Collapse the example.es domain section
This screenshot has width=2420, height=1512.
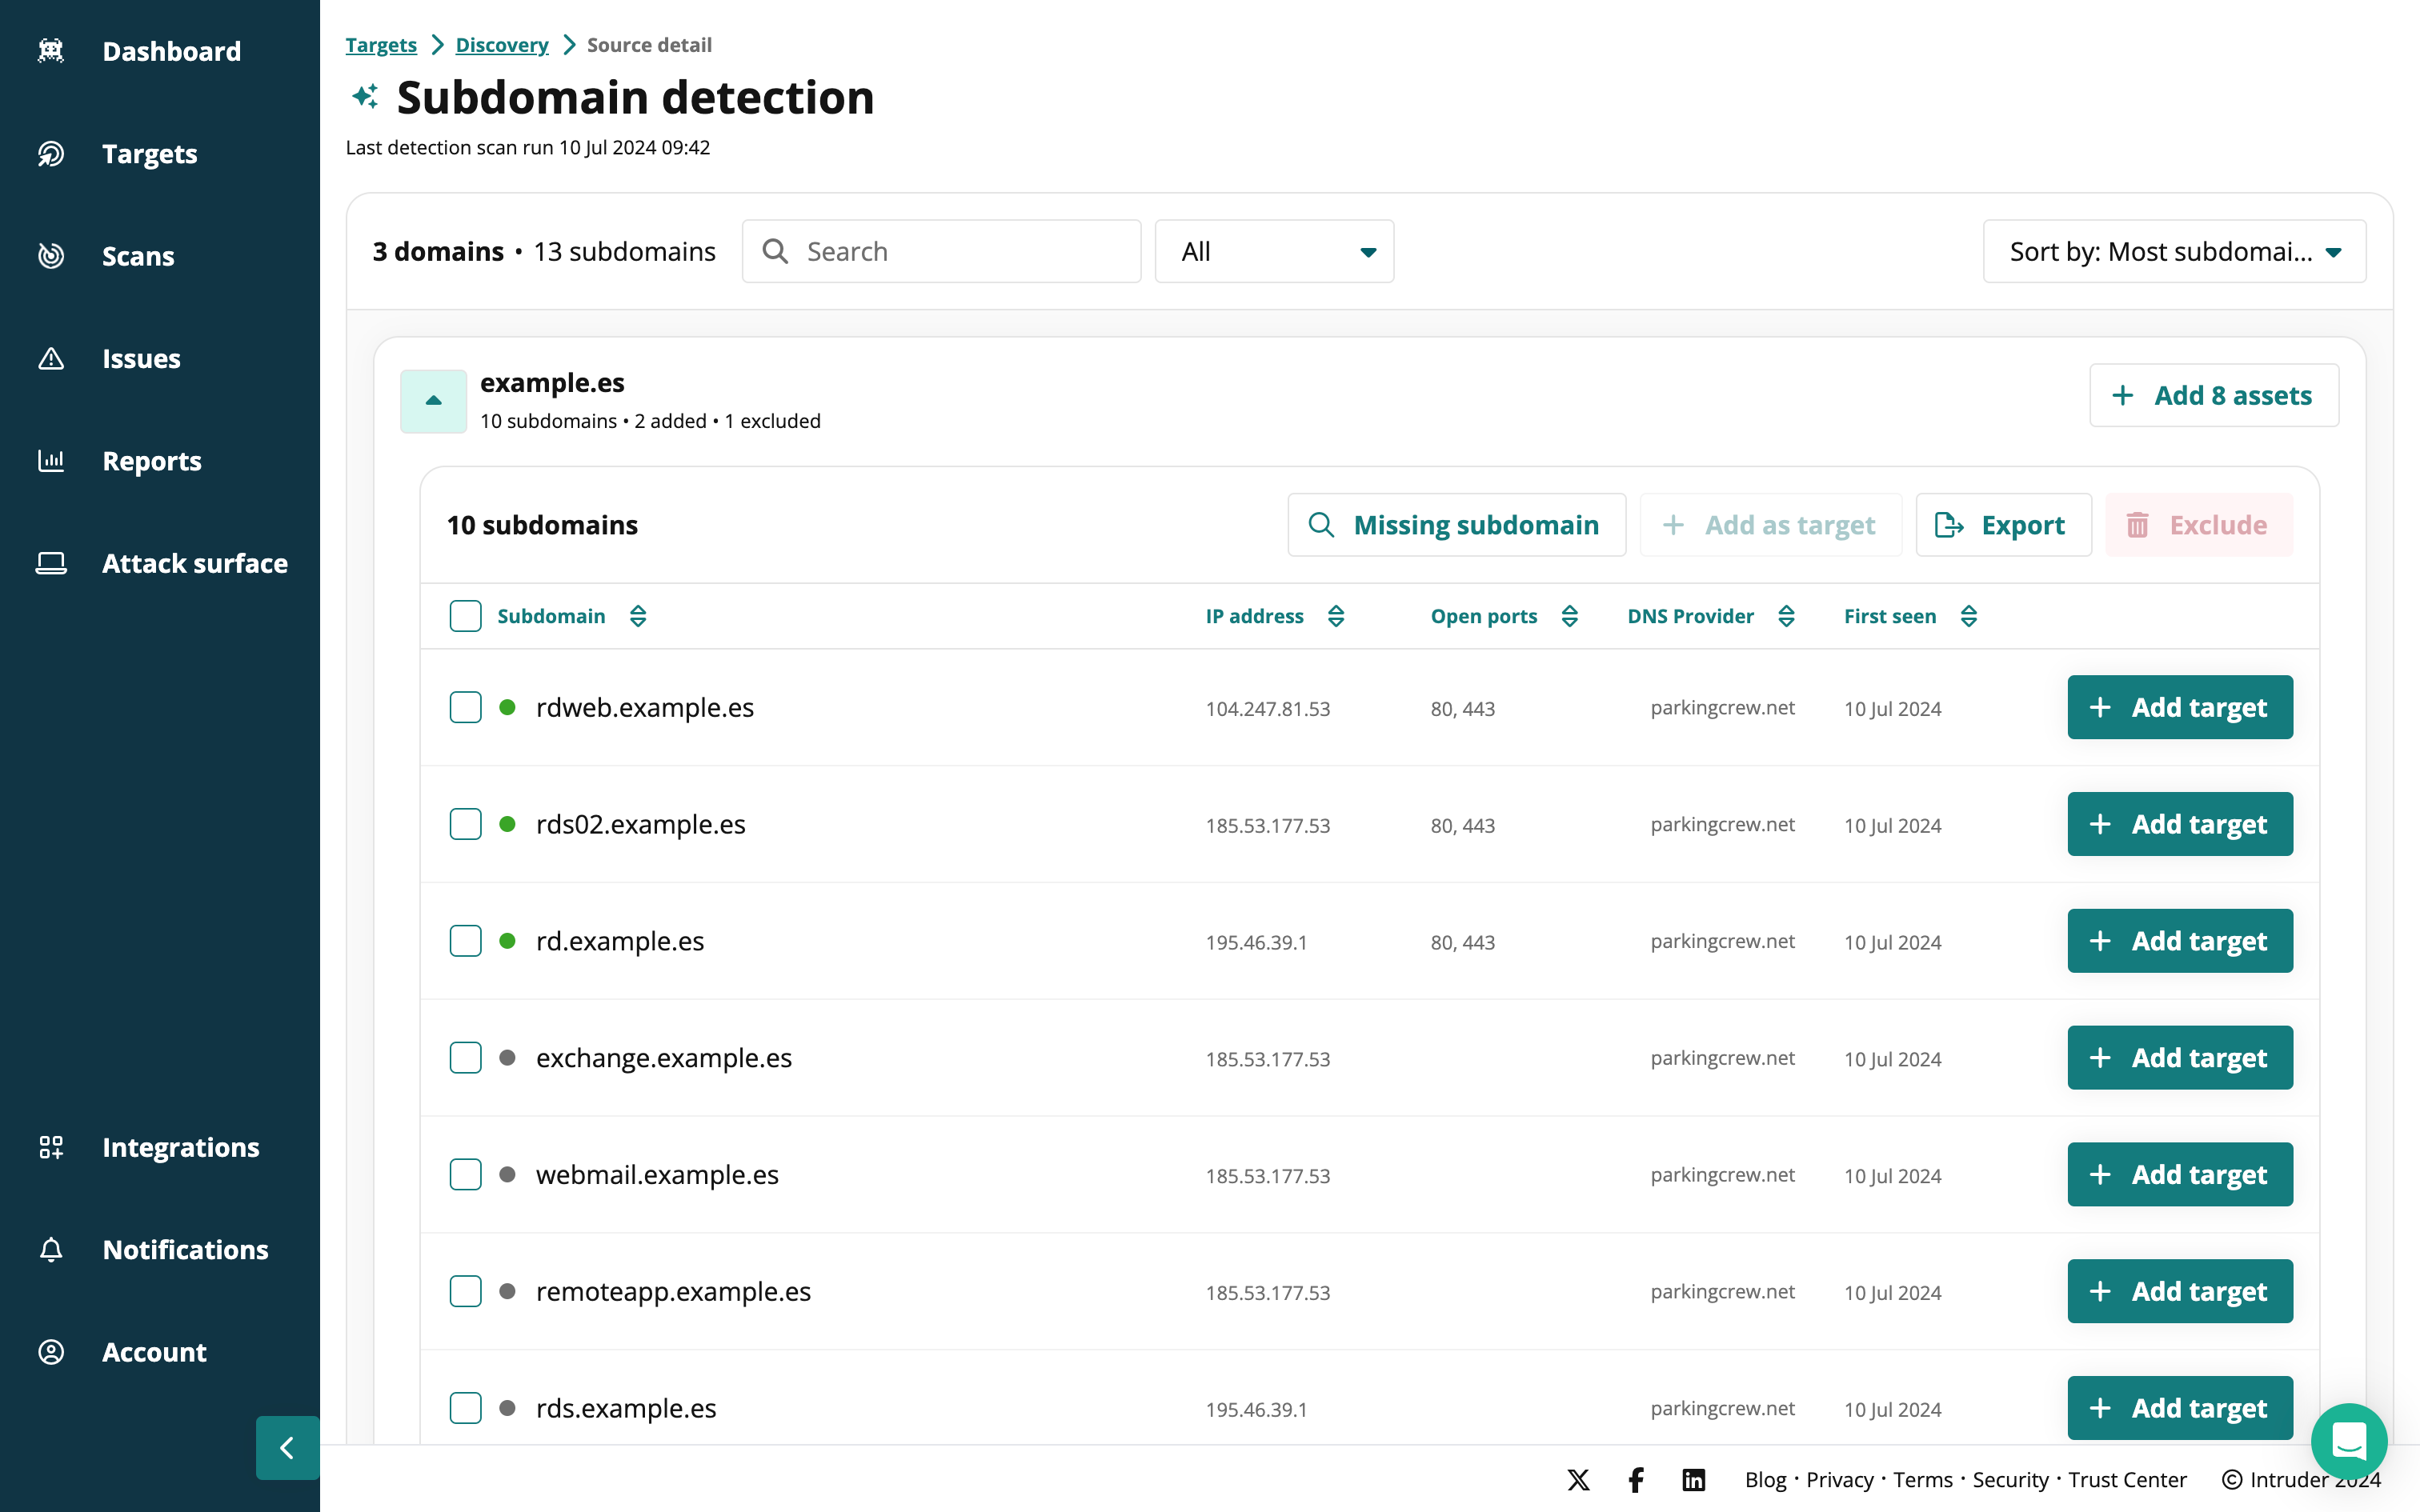[433, 401]
